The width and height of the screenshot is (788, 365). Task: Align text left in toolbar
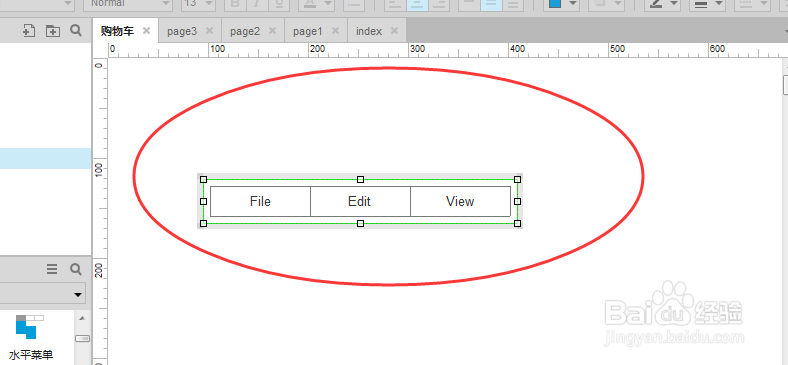[x=397, y=4]
